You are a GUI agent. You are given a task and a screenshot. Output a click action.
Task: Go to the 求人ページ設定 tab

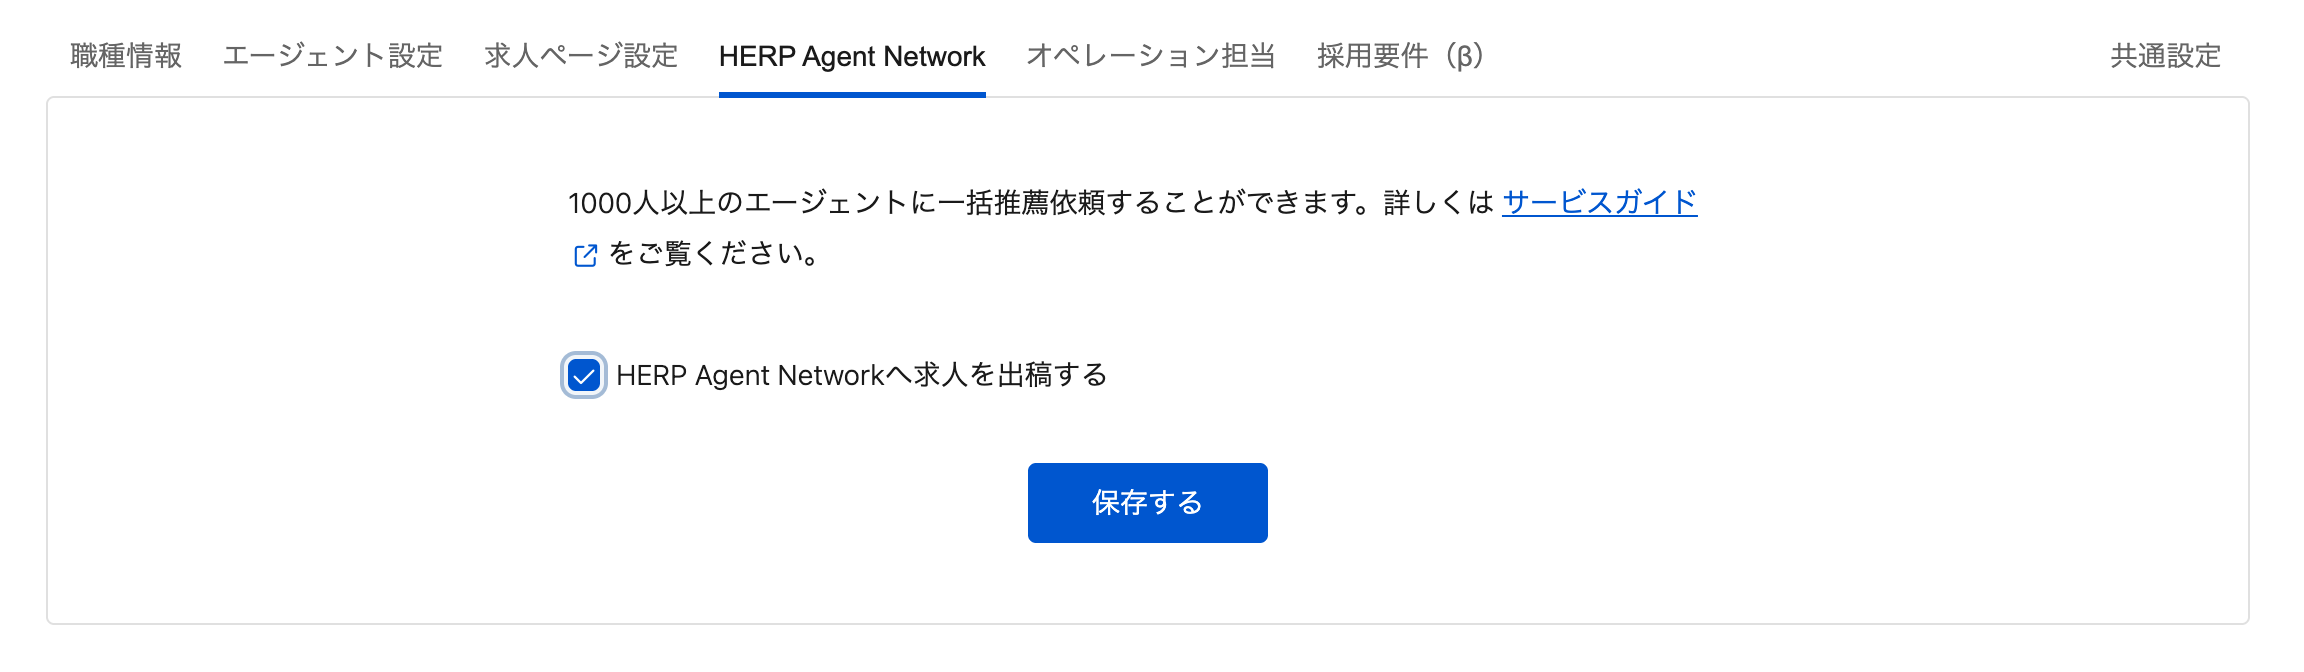click(x=581, y=56)
